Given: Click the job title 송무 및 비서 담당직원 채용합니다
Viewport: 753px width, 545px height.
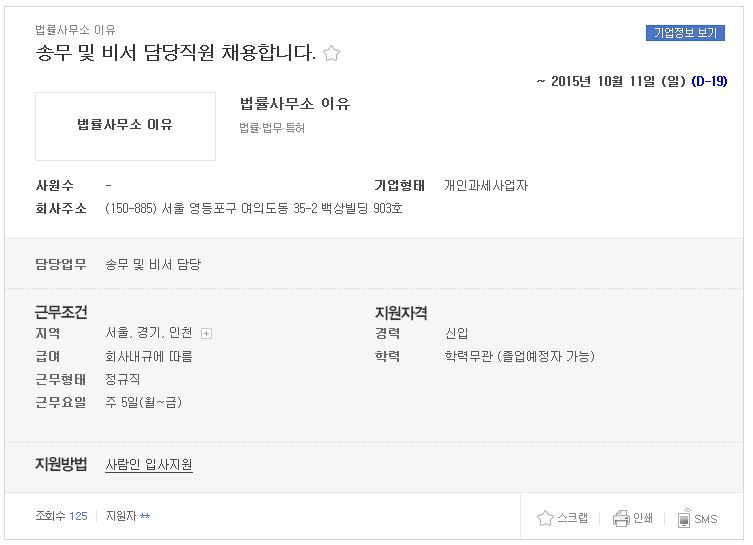Looking at the screenshot, I should [176, 52].
